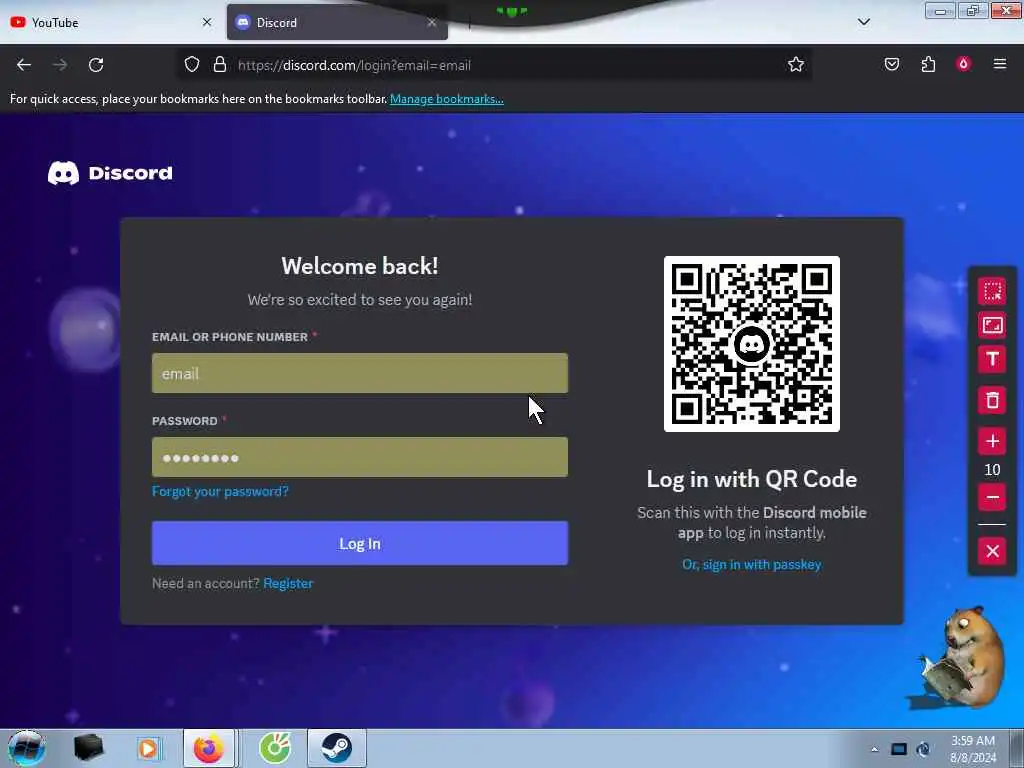
Task: Open the Firefox hamburger menu
Action: click(x=1000, y=64)
